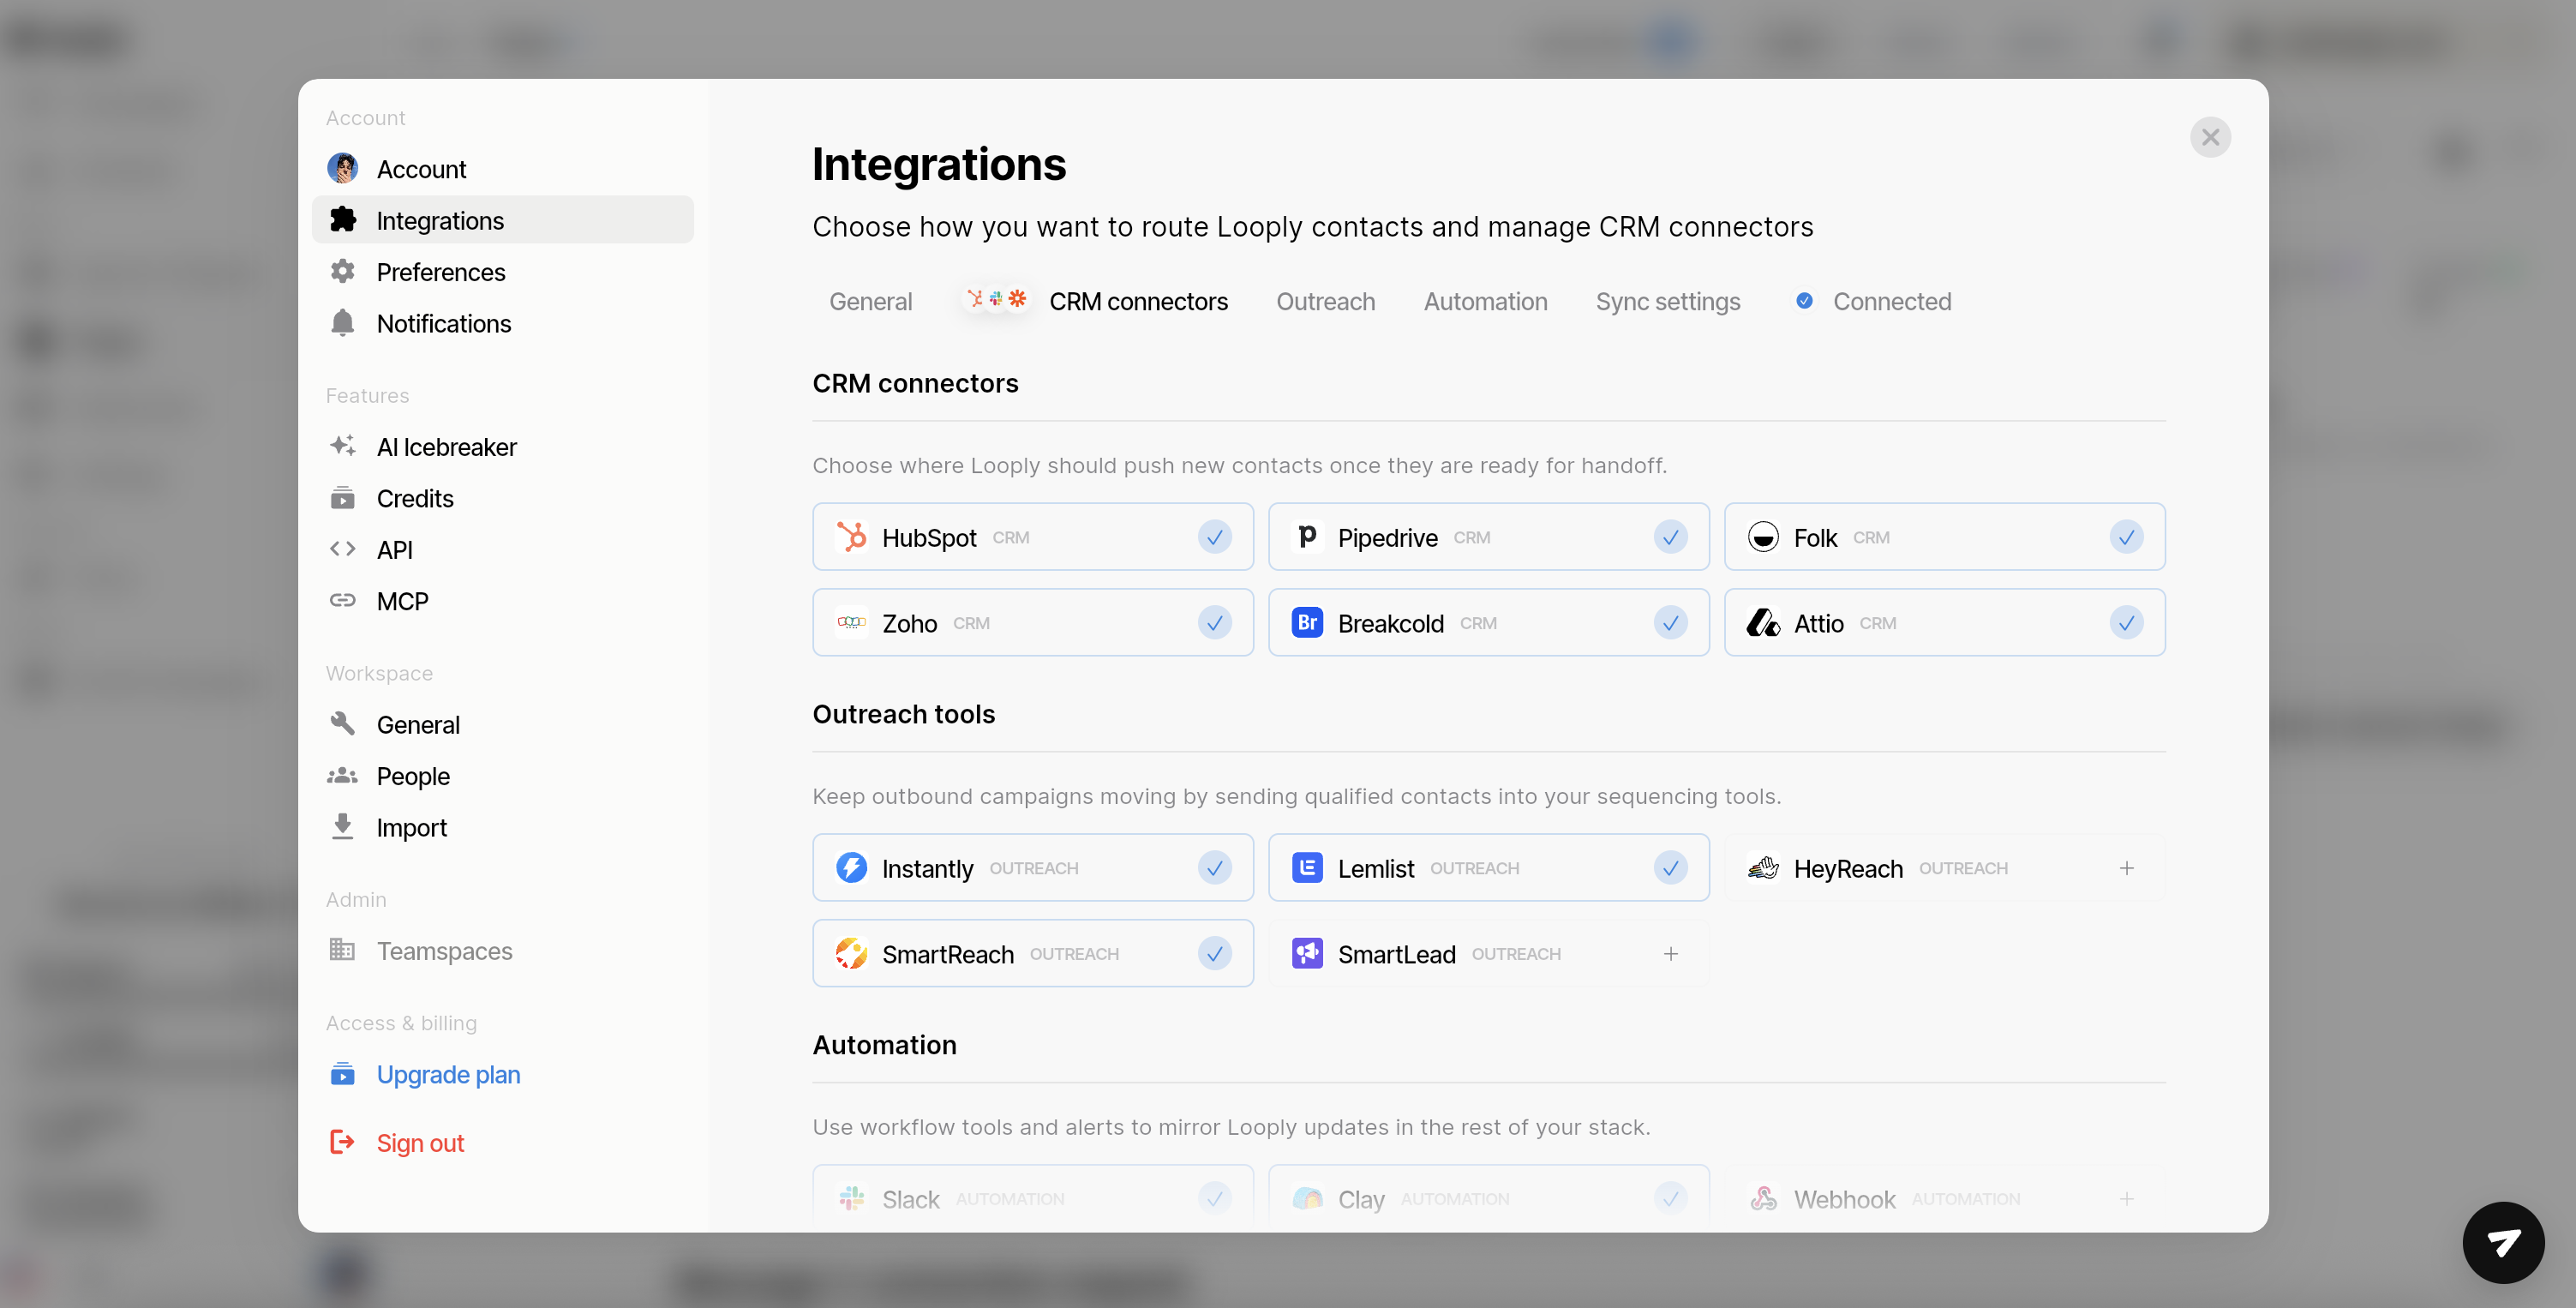Toggle the SmartReach connection checkmark
Viewport: 2576px width, 1308px height.
coord(1215,953)
